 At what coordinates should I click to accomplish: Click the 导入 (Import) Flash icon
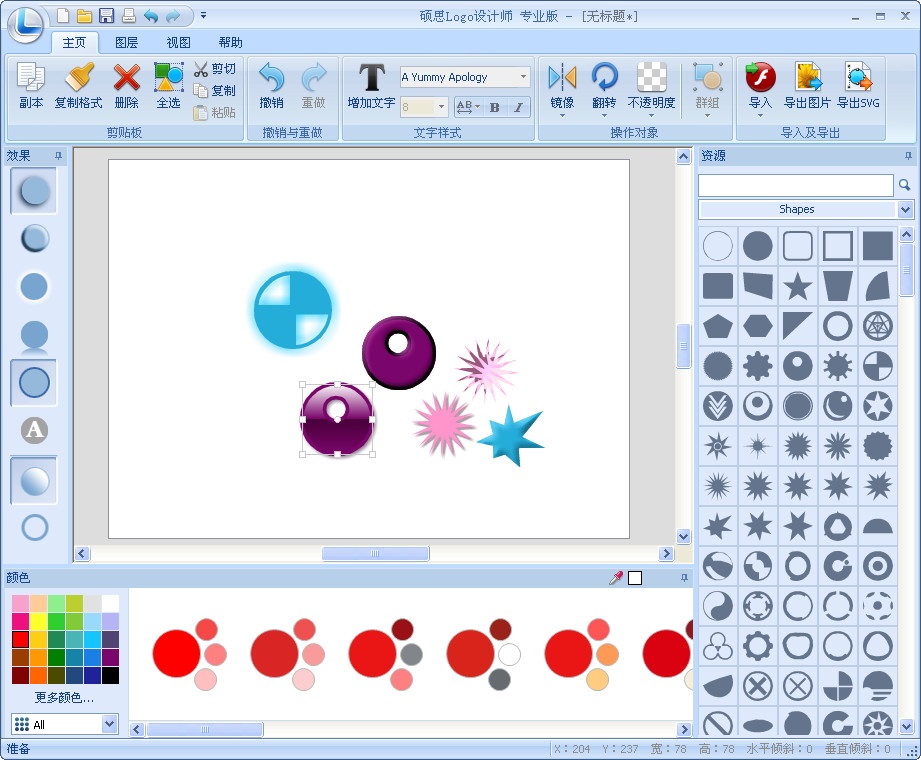pyautogui.click(x=760, y=78)
